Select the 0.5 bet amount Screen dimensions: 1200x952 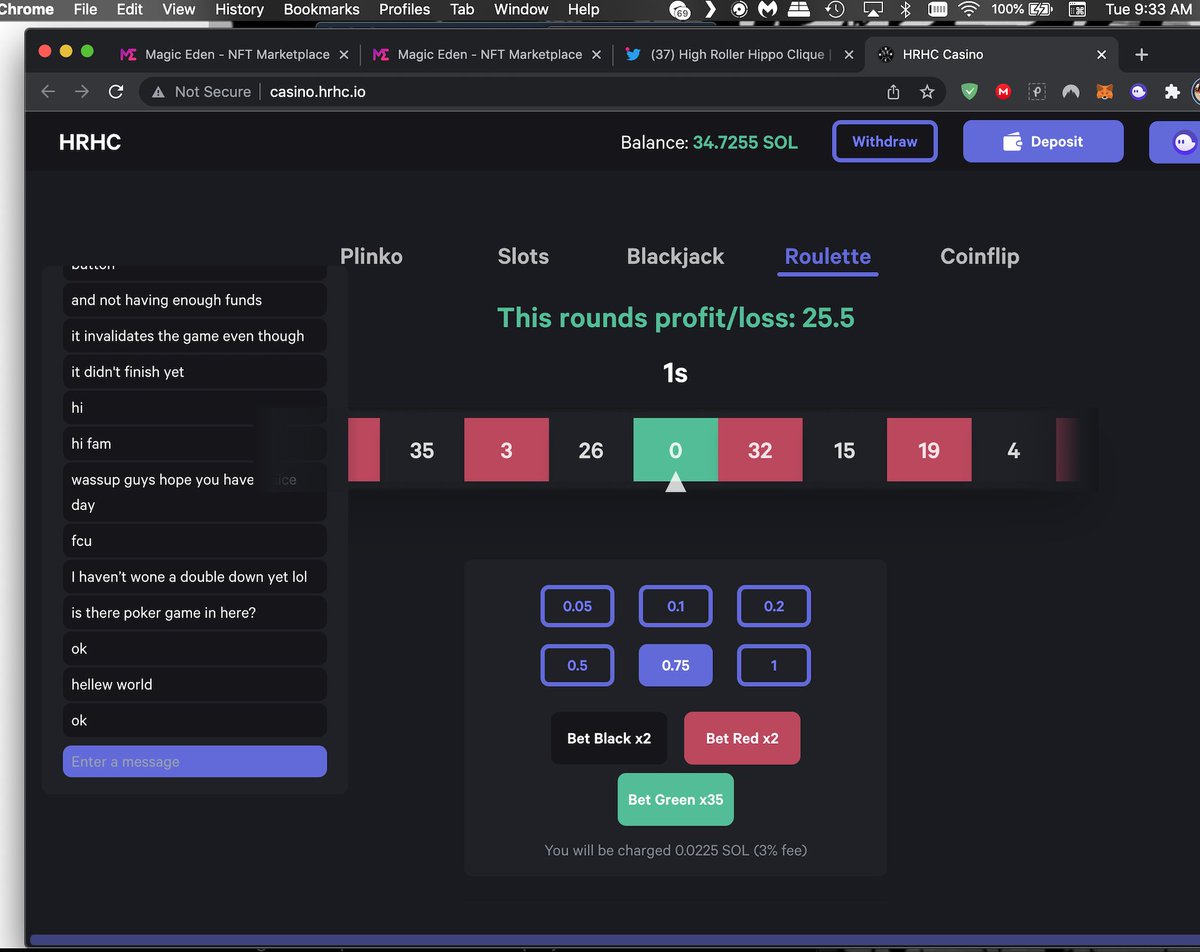[x=577, y=665]
